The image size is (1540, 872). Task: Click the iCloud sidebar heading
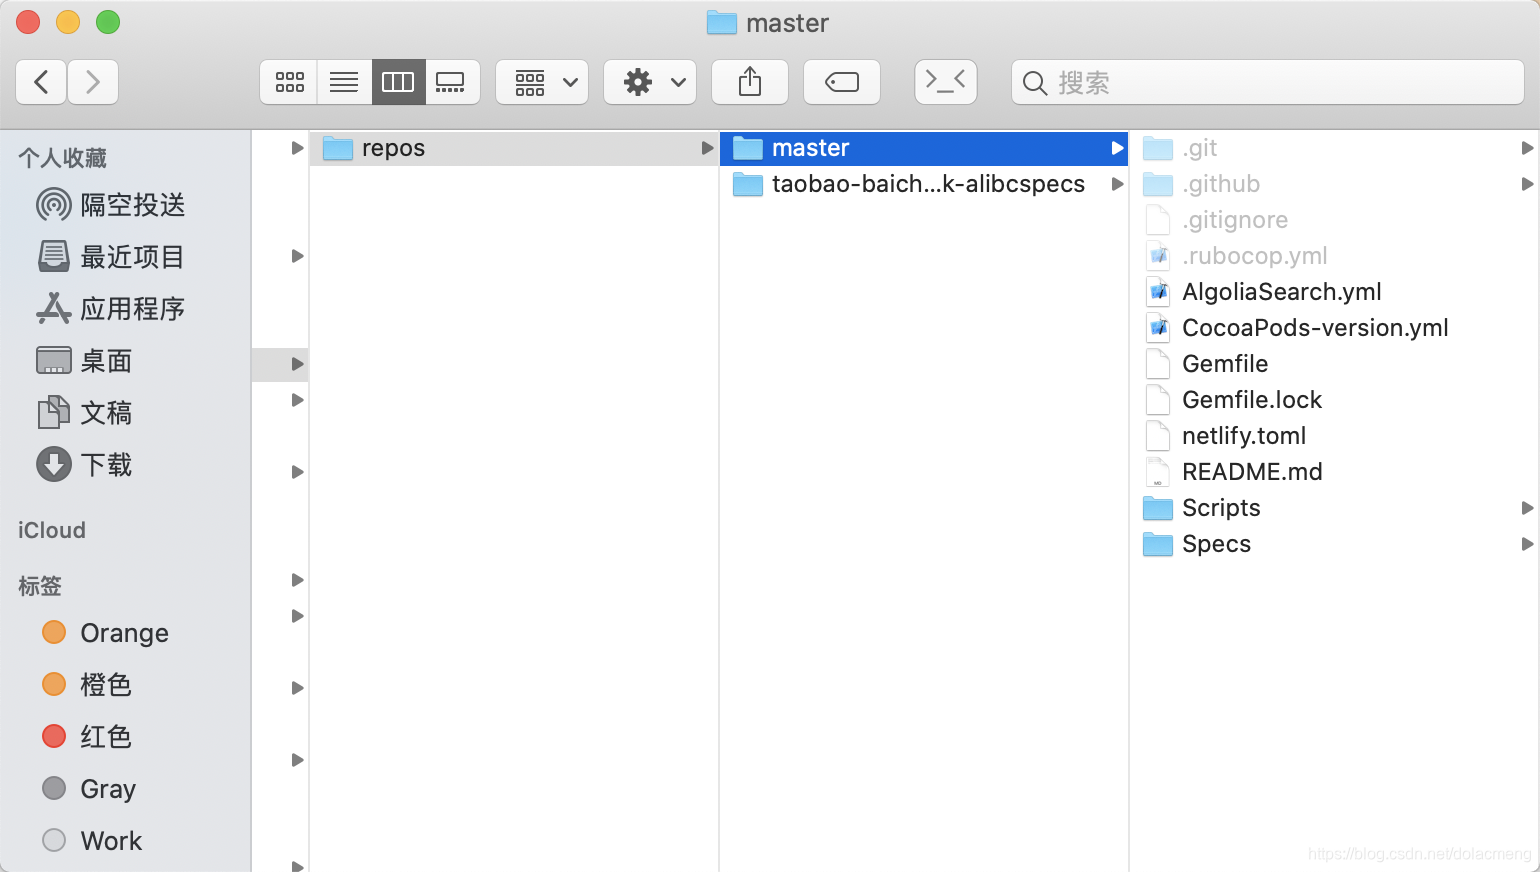click(52, 530)
